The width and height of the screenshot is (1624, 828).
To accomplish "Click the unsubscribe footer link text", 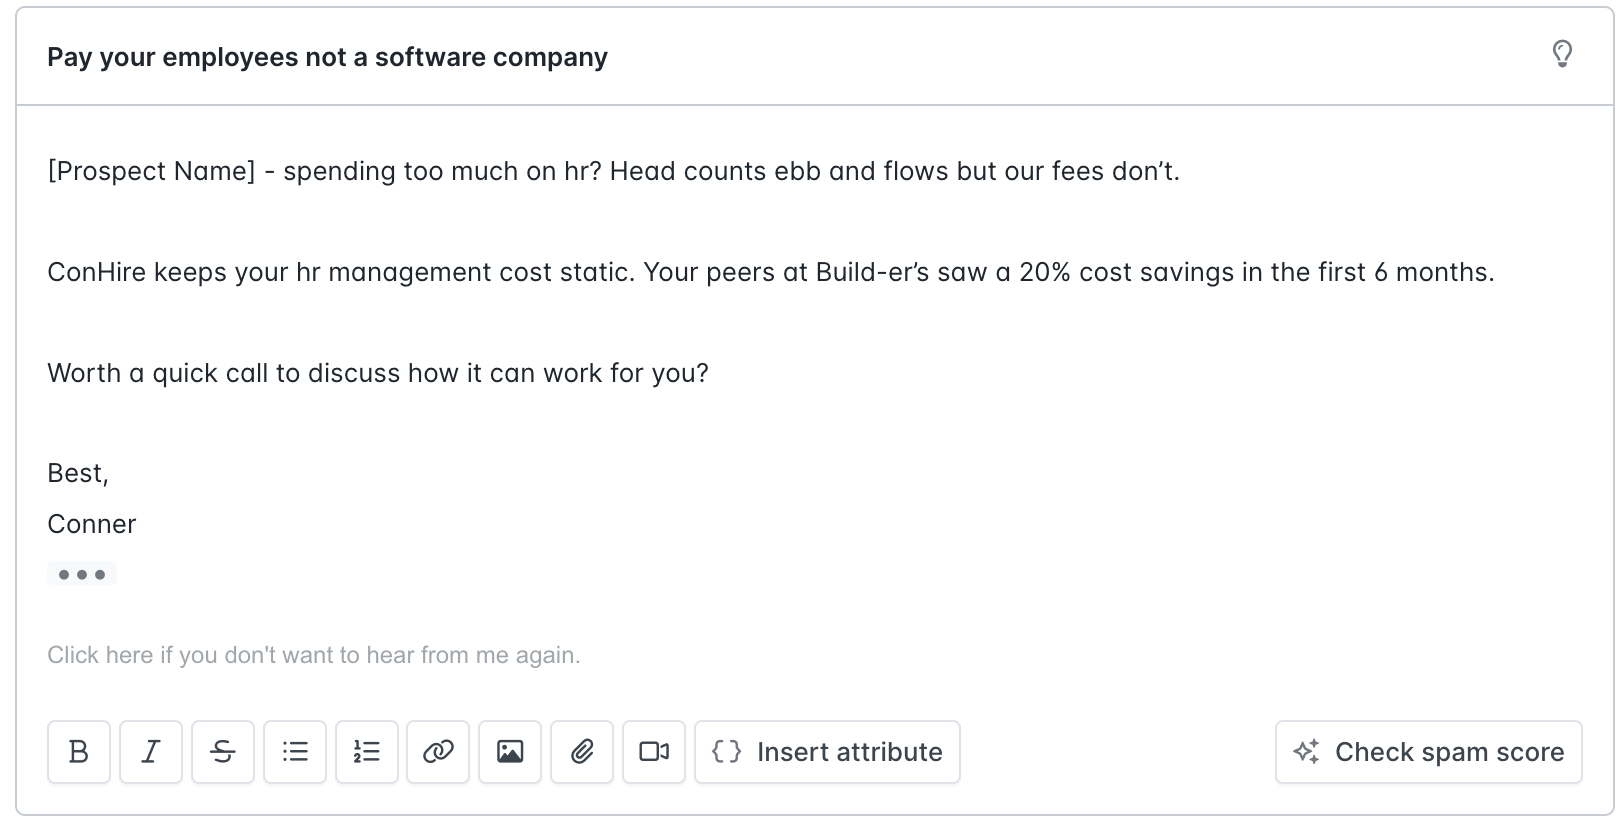I will [x=314, y=655].
